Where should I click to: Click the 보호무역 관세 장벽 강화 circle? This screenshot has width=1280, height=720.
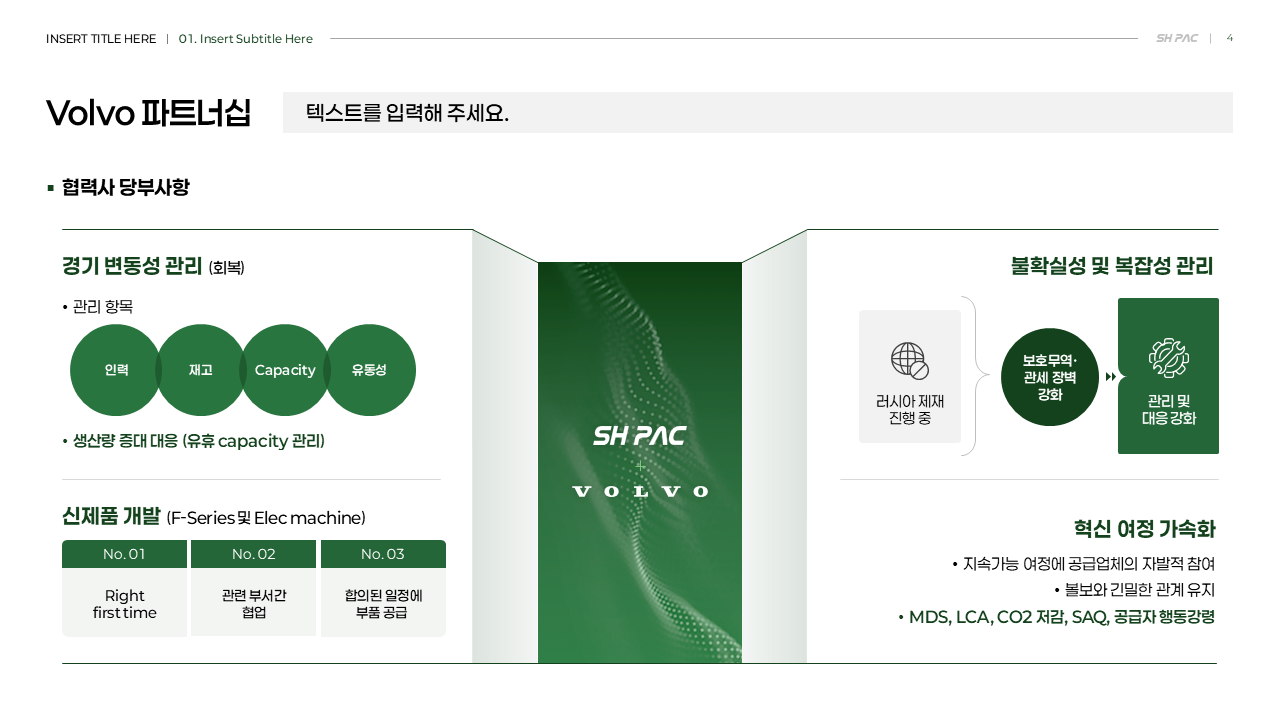(x=1050, y=377)
